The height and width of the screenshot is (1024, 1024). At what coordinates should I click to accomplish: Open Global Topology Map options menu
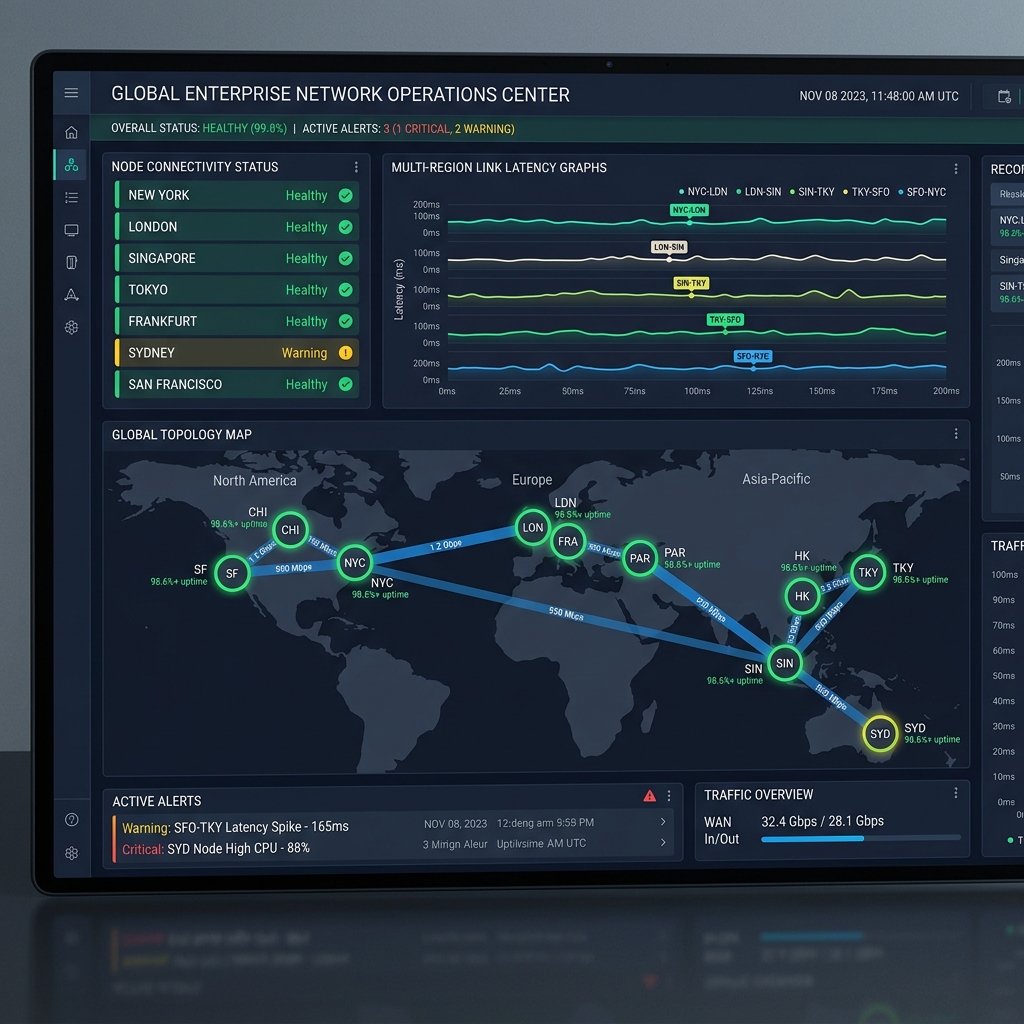tap(956, 434)
